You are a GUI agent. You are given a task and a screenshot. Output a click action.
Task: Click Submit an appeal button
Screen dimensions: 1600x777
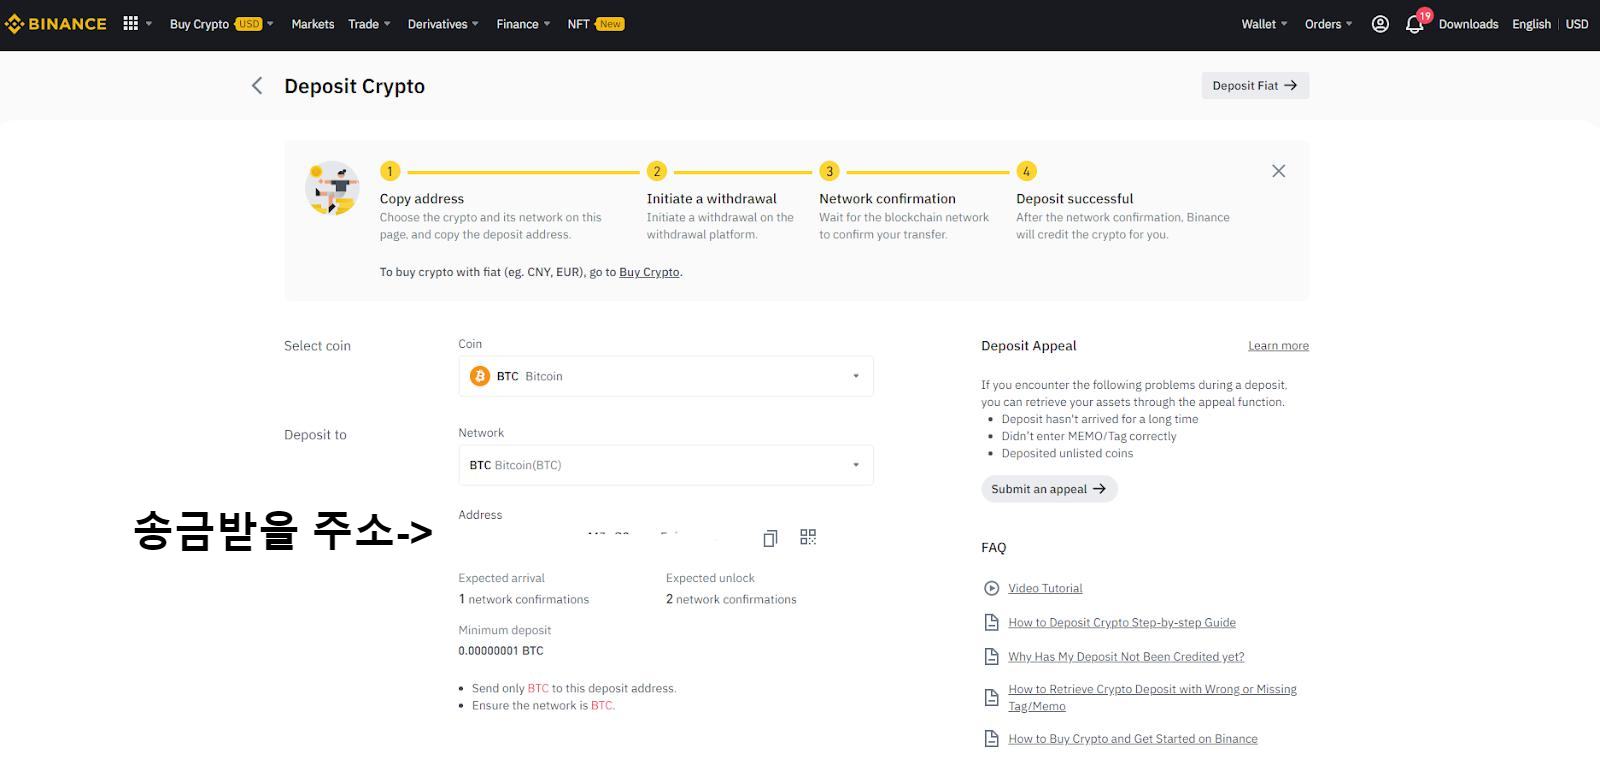coord(1049,489)
